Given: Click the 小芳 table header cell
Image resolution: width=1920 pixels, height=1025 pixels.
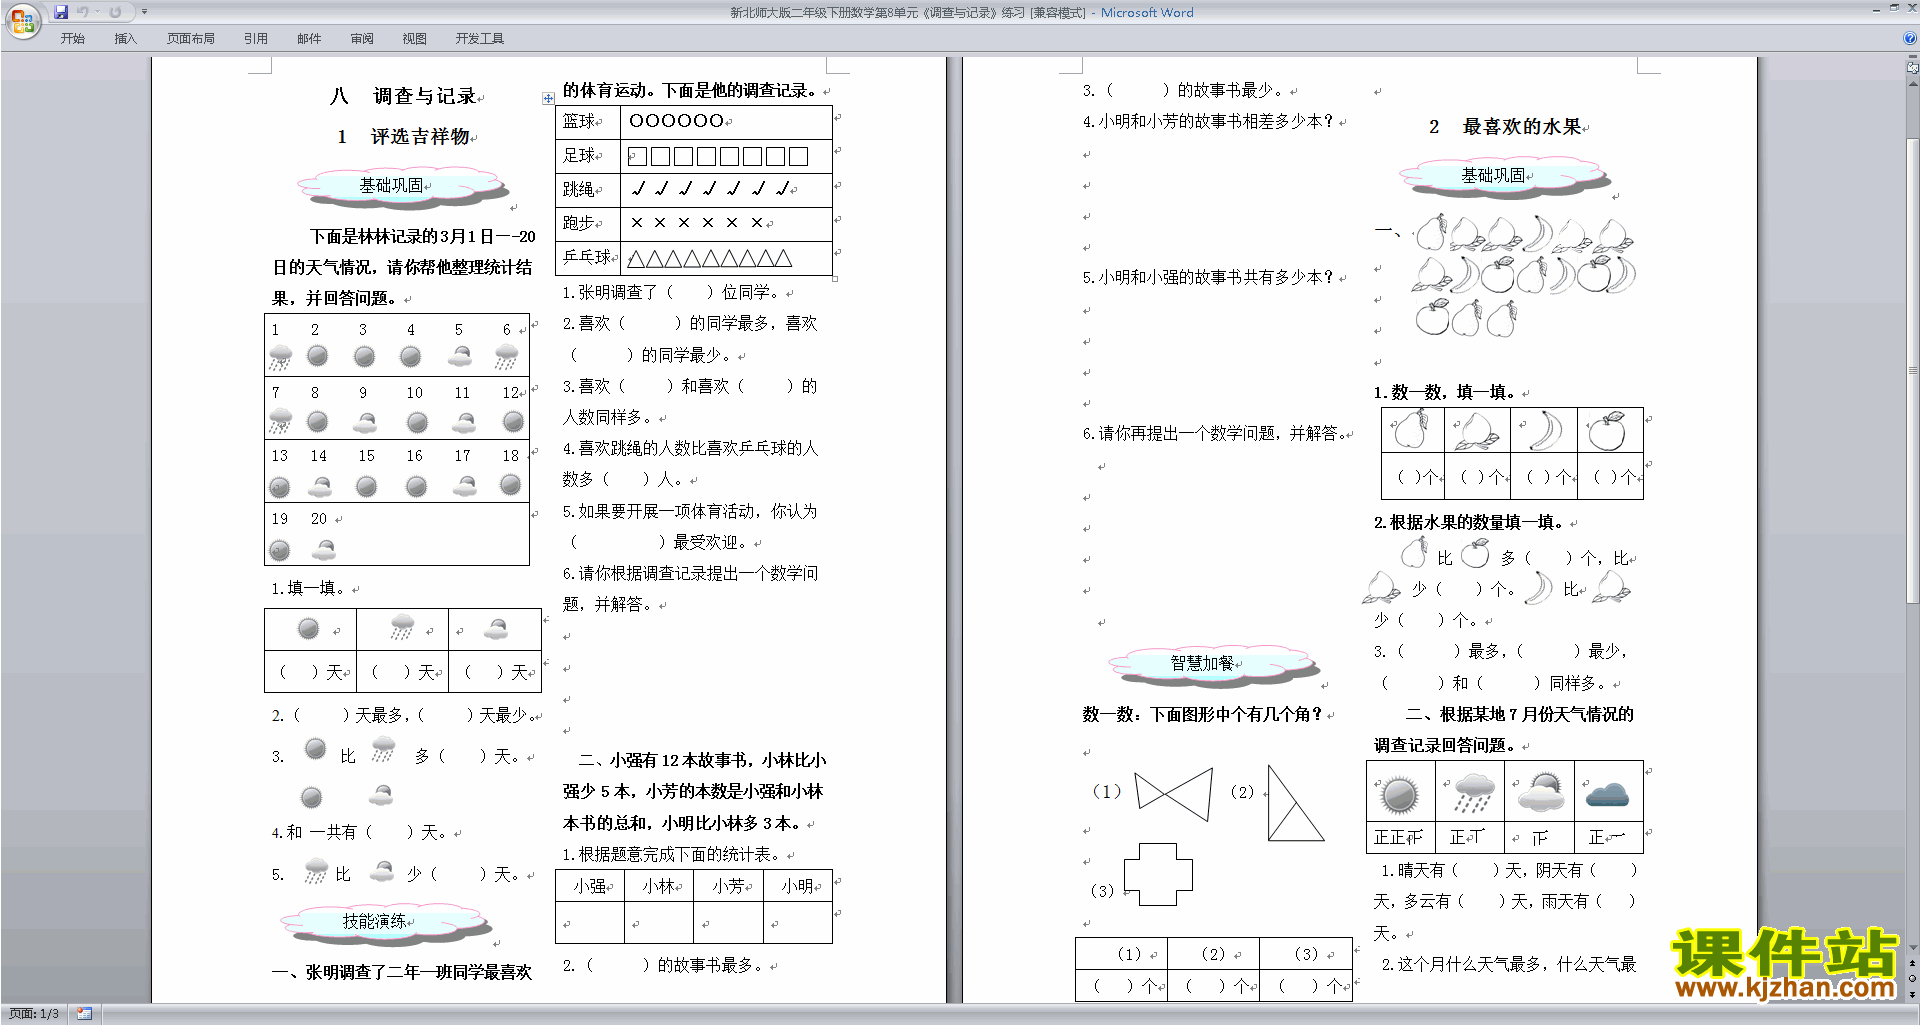Looking at the screenshot, I should pyautogui.click(x=729, y=886).
